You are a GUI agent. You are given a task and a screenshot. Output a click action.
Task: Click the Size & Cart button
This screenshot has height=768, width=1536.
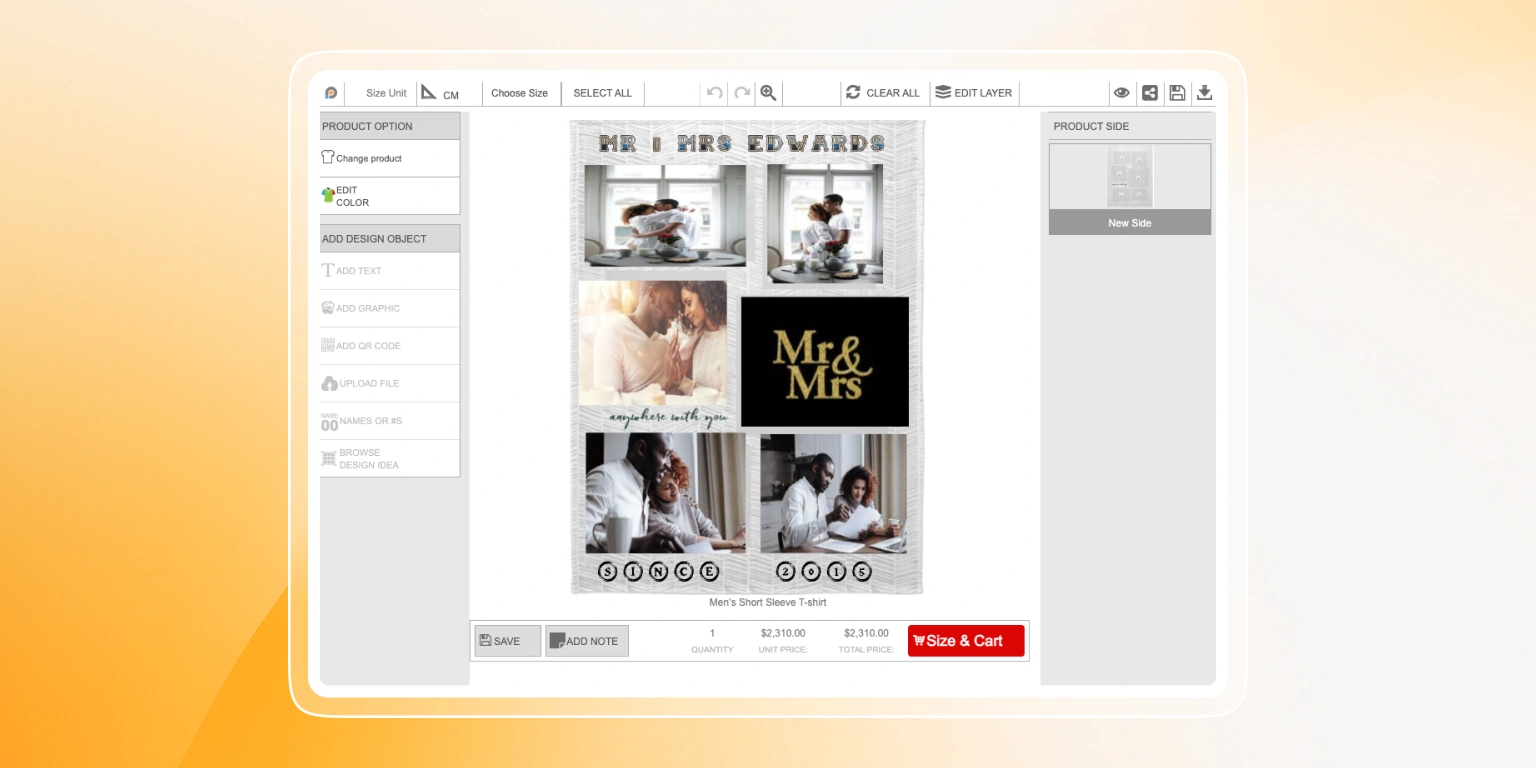click(x=965, y=640)
